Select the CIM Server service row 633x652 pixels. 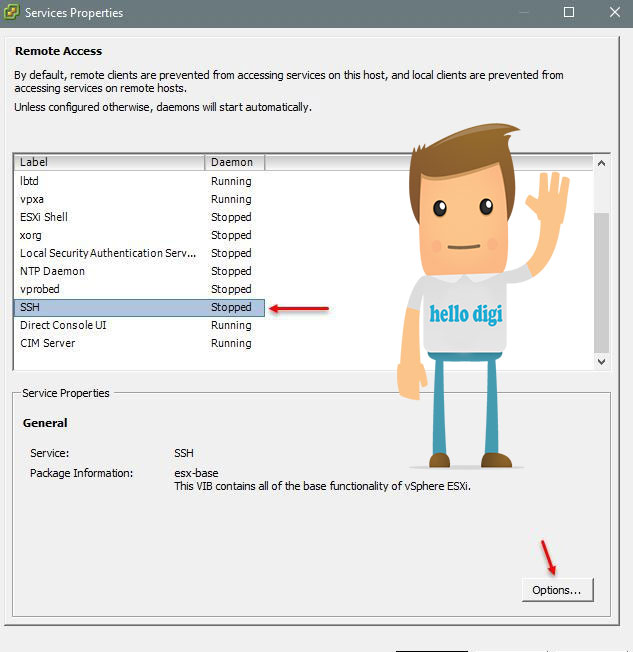[x=139, y=343]
